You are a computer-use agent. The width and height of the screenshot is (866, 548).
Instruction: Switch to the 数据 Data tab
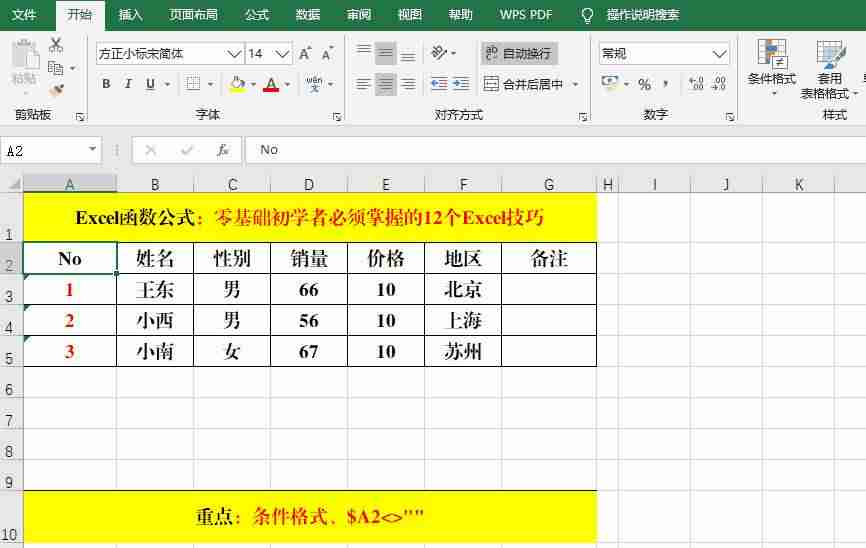click(308, 14)
